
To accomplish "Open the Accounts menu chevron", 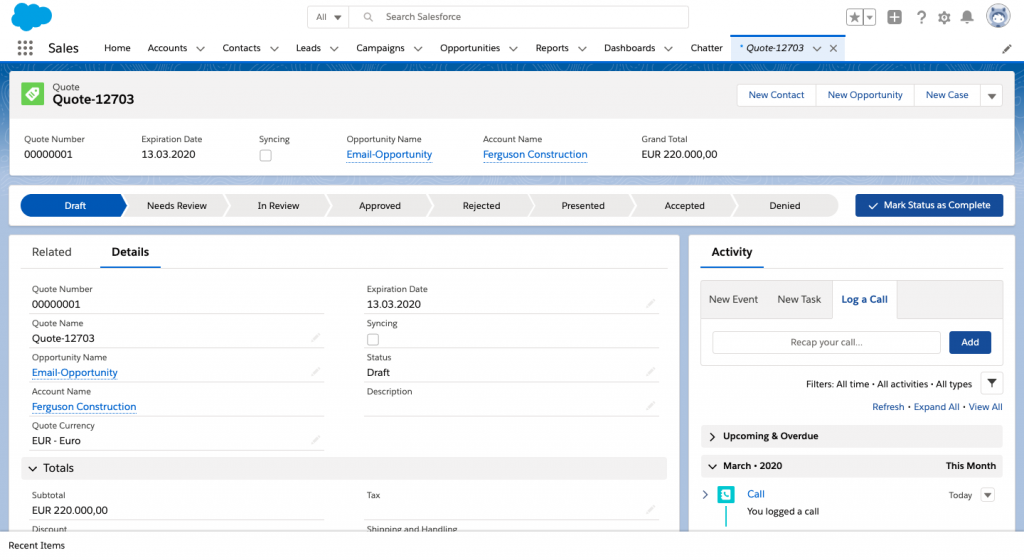I will click(x=200, y=49).
